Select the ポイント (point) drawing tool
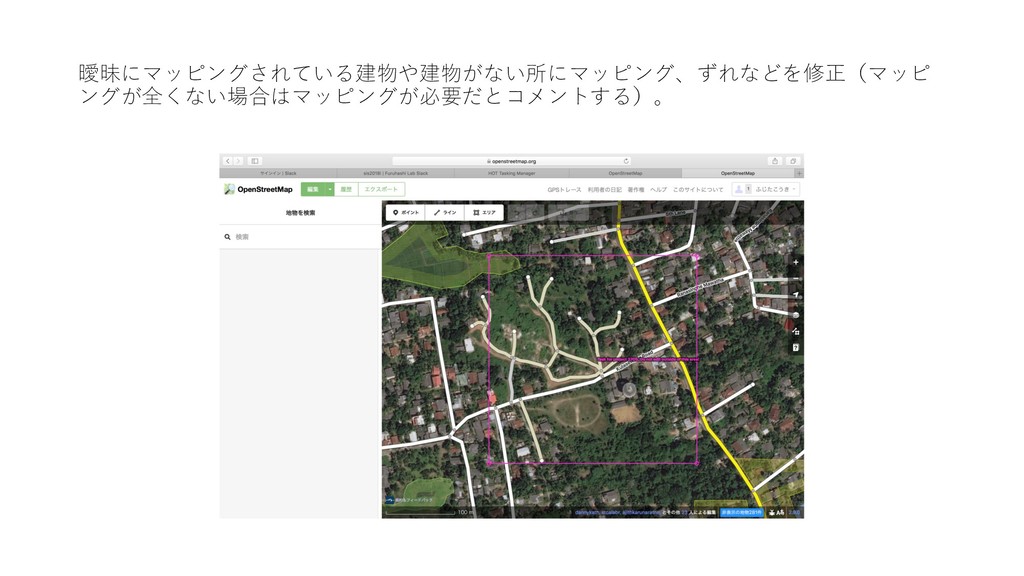This screenshot has width=1024, height=576. [406, 212]
